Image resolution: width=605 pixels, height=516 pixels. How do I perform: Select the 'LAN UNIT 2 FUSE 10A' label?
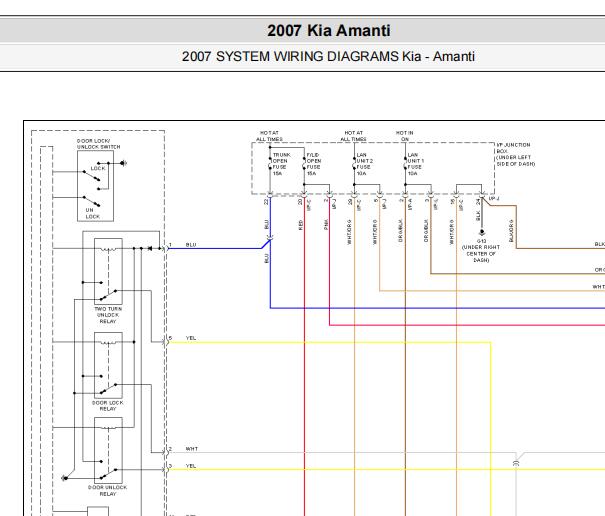[364, 164]
